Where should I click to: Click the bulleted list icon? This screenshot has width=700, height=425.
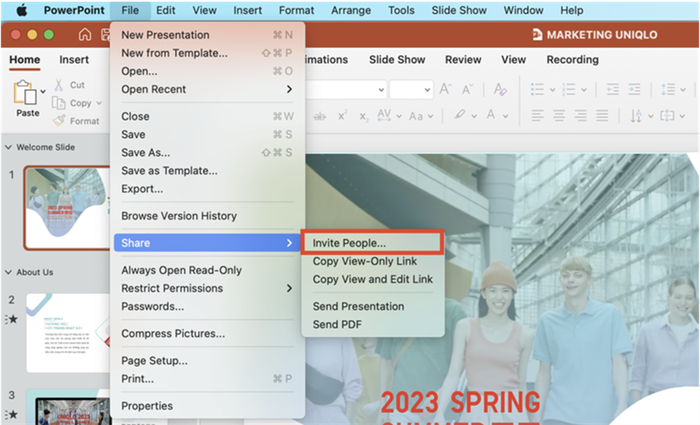coord(537,89)
